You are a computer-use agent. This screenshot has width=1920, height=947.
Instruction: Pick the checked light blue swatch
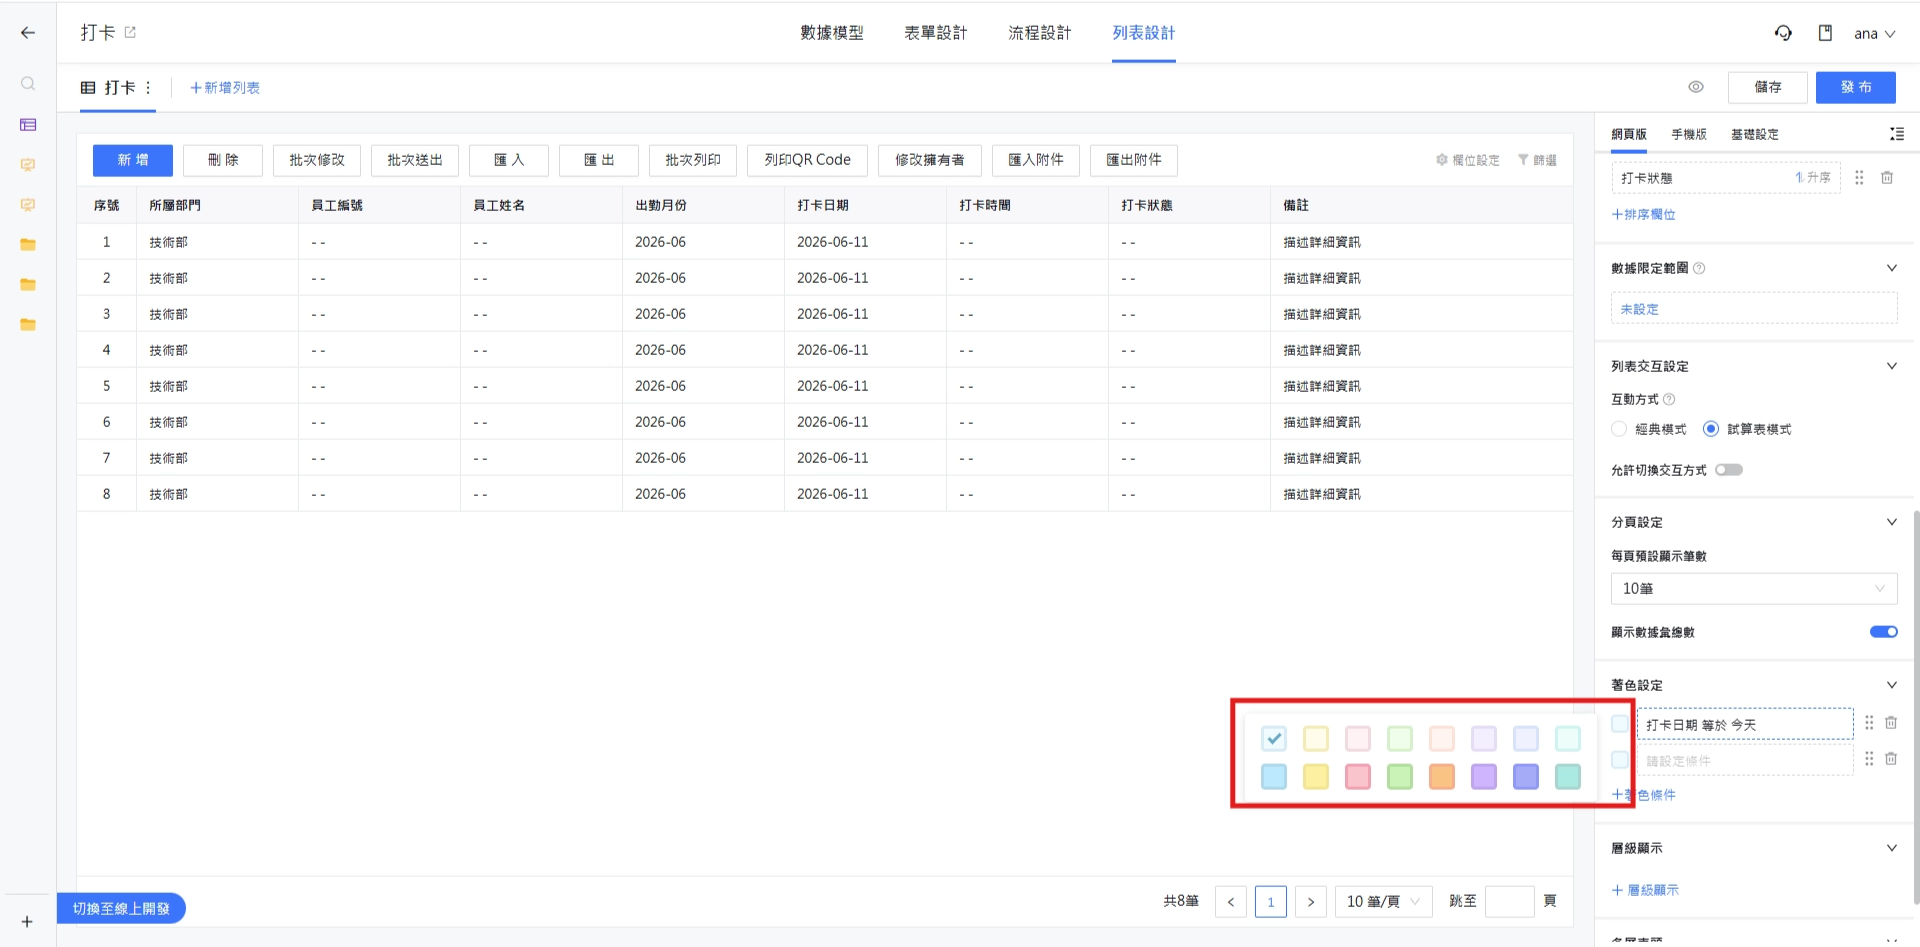tap(1274, 739)
